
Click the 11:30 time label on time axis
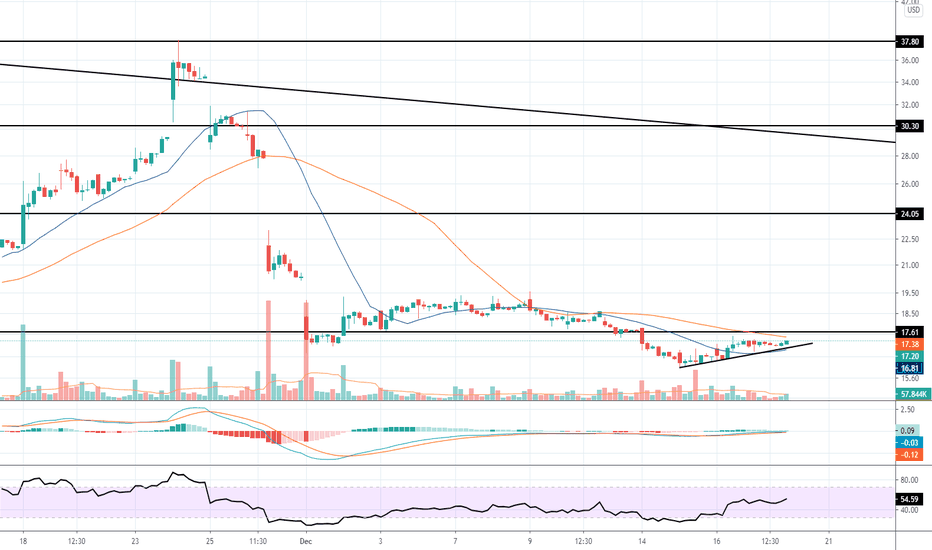[257, 541]
